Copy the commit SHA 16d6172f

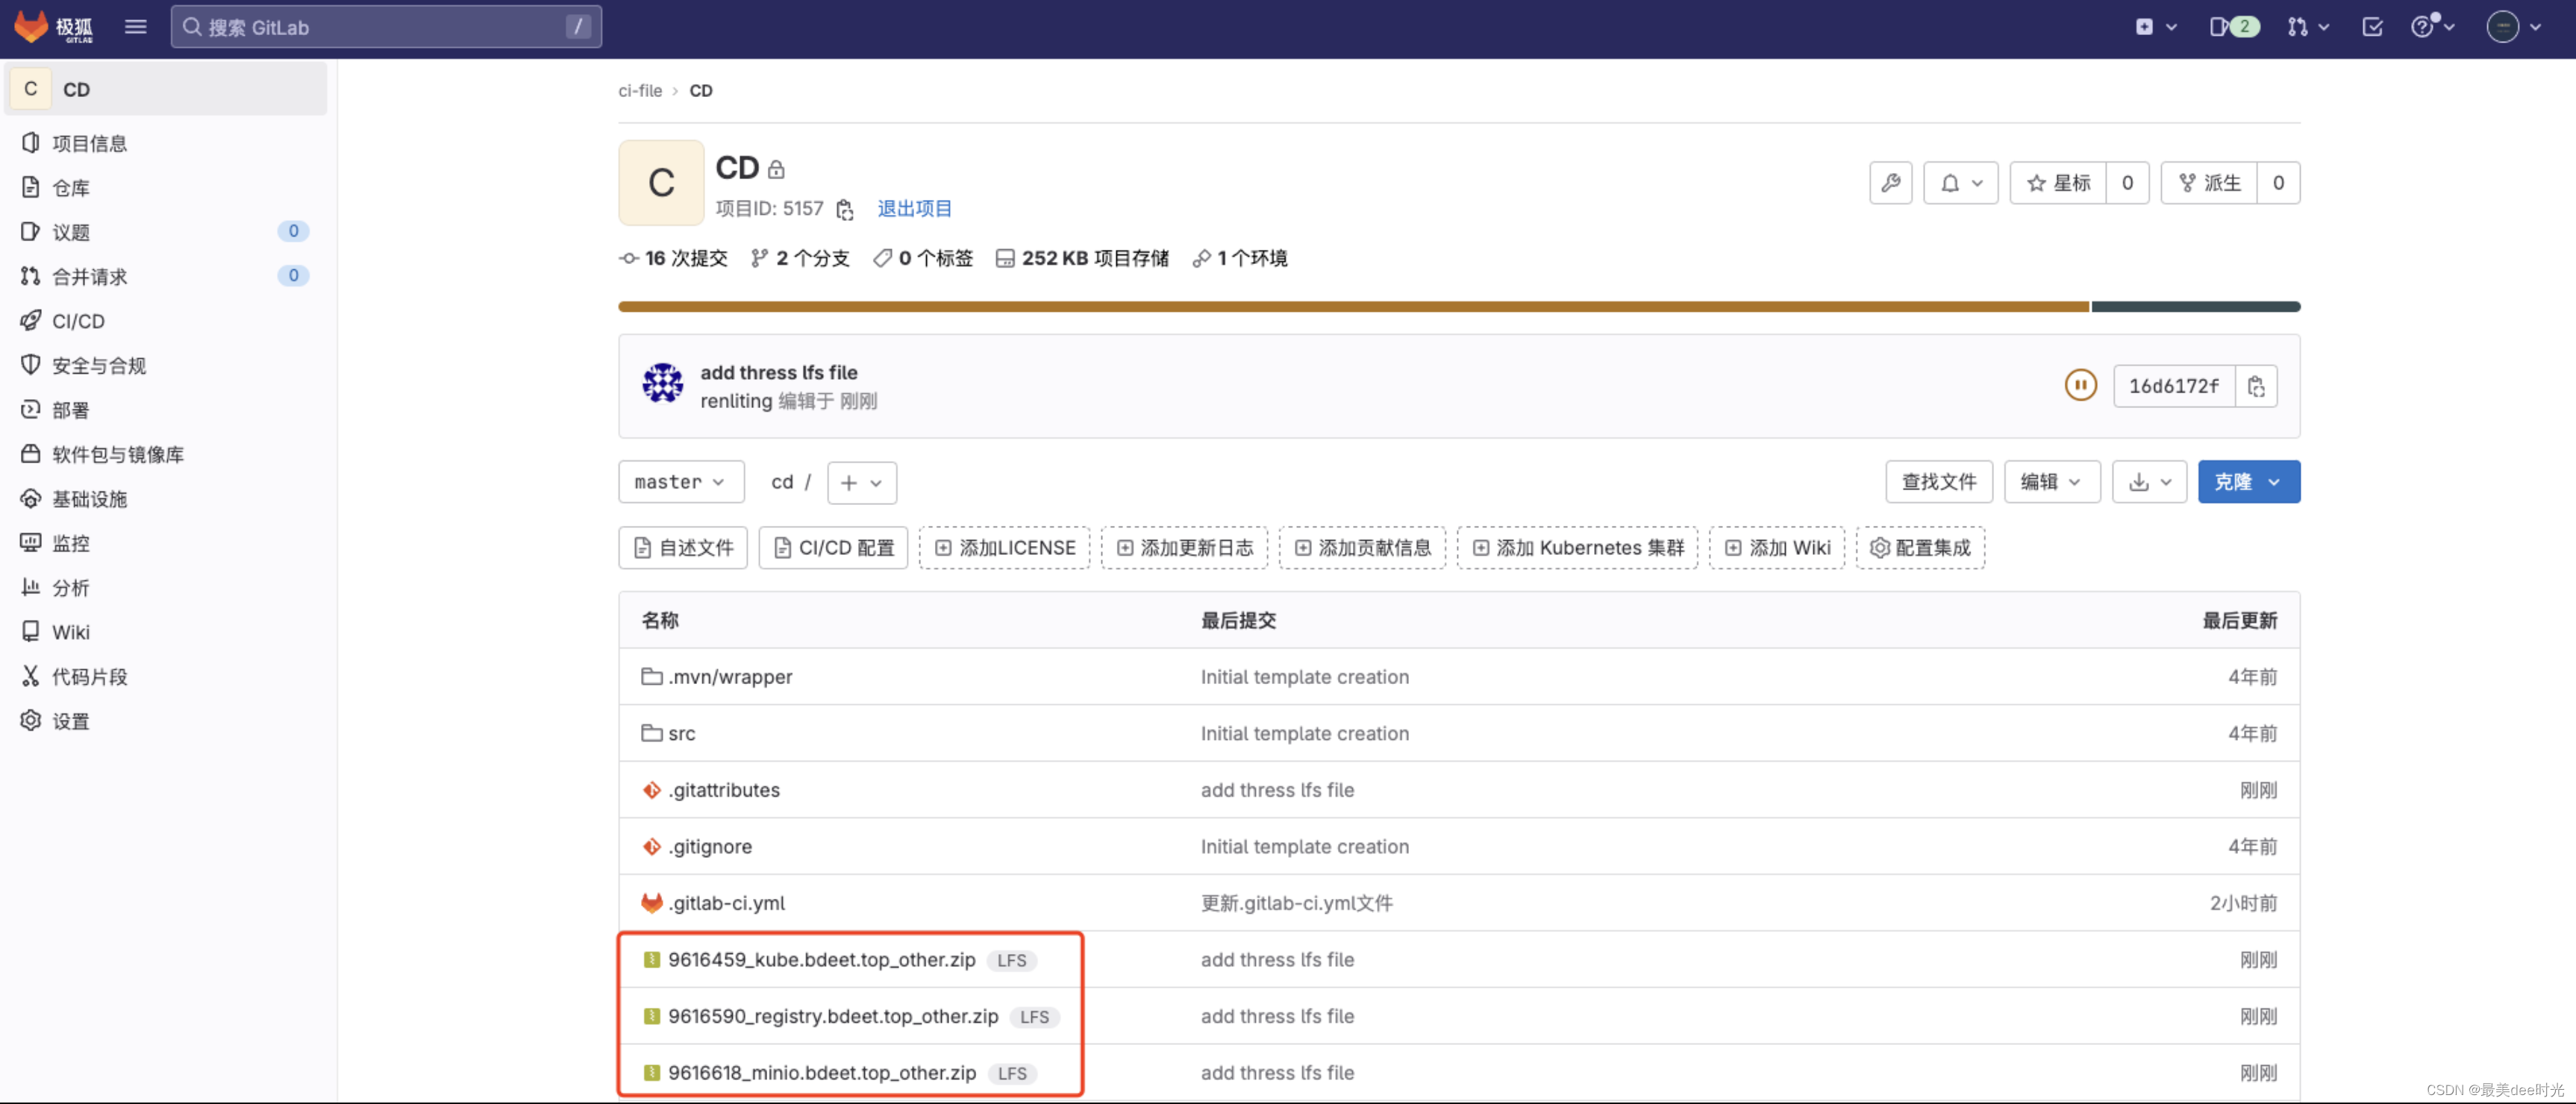[2256, 386]
